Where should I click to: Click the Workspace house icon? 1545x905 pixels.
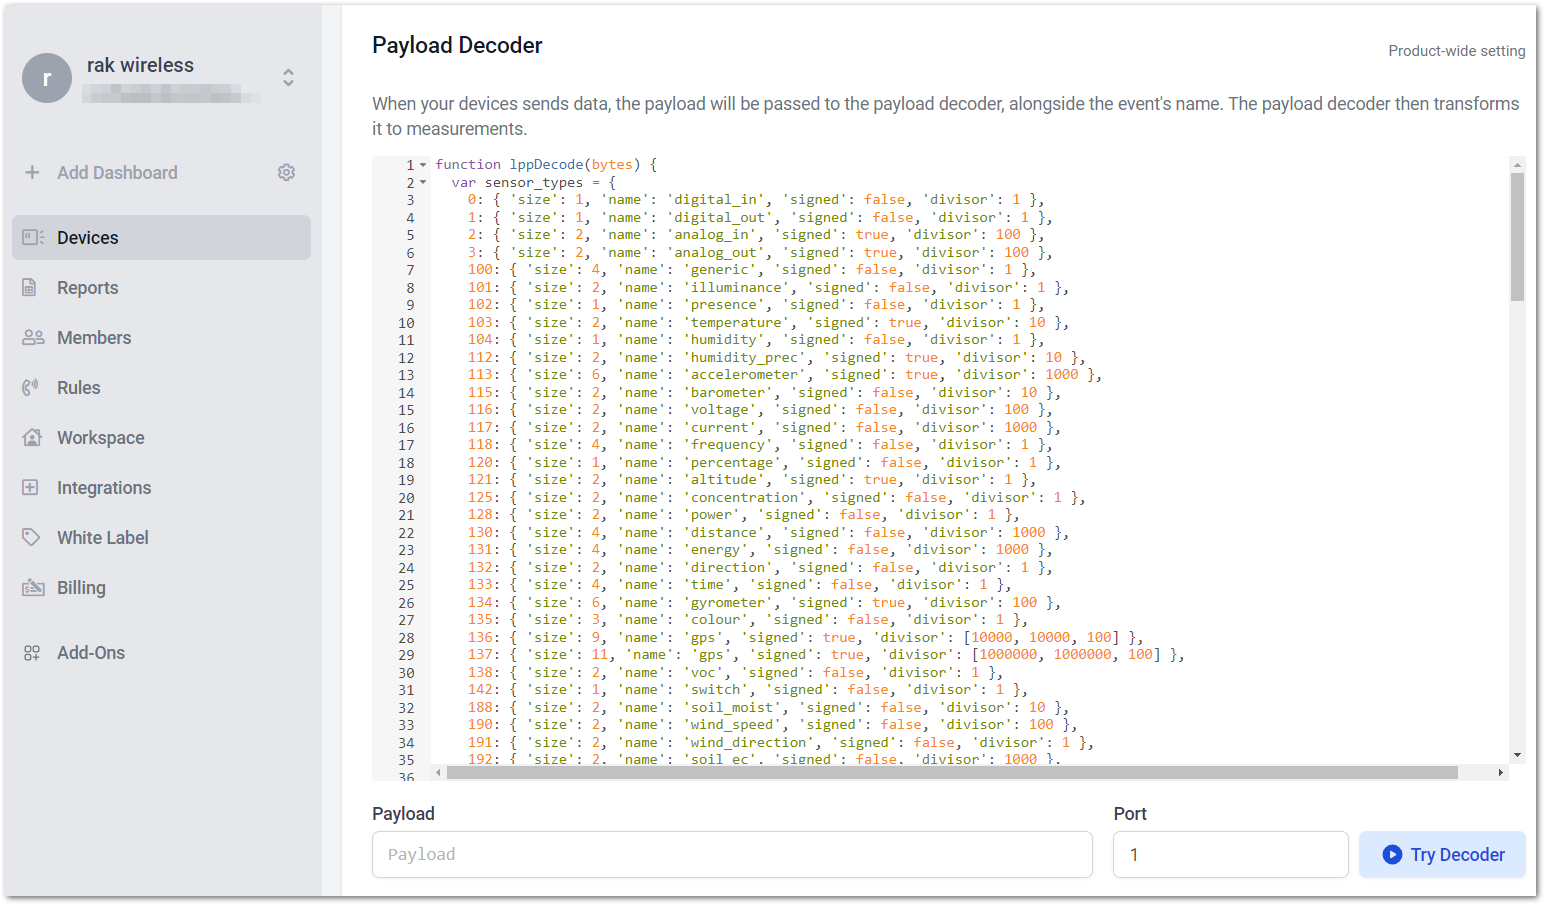(x=32, y=438)
